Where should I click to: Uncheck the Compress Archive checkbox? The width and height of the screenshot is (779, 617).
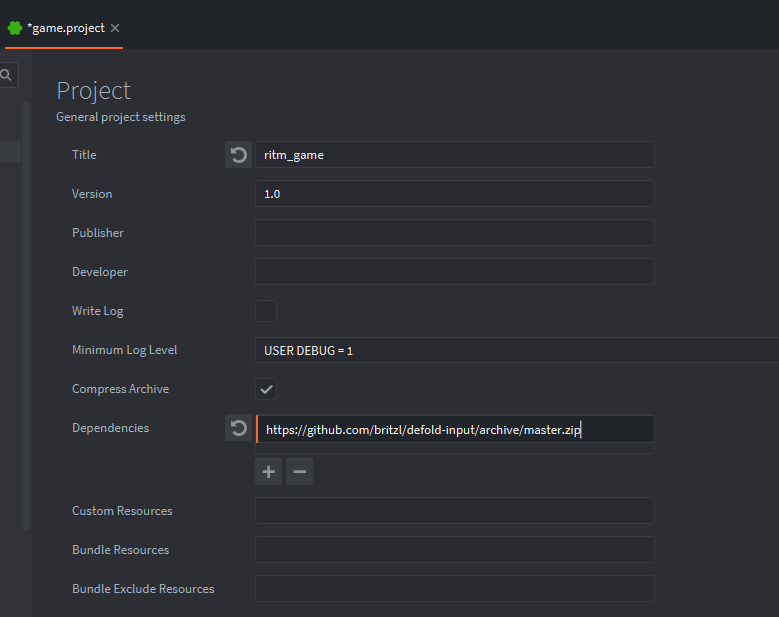pyautogui.click(x=266, y=389)
